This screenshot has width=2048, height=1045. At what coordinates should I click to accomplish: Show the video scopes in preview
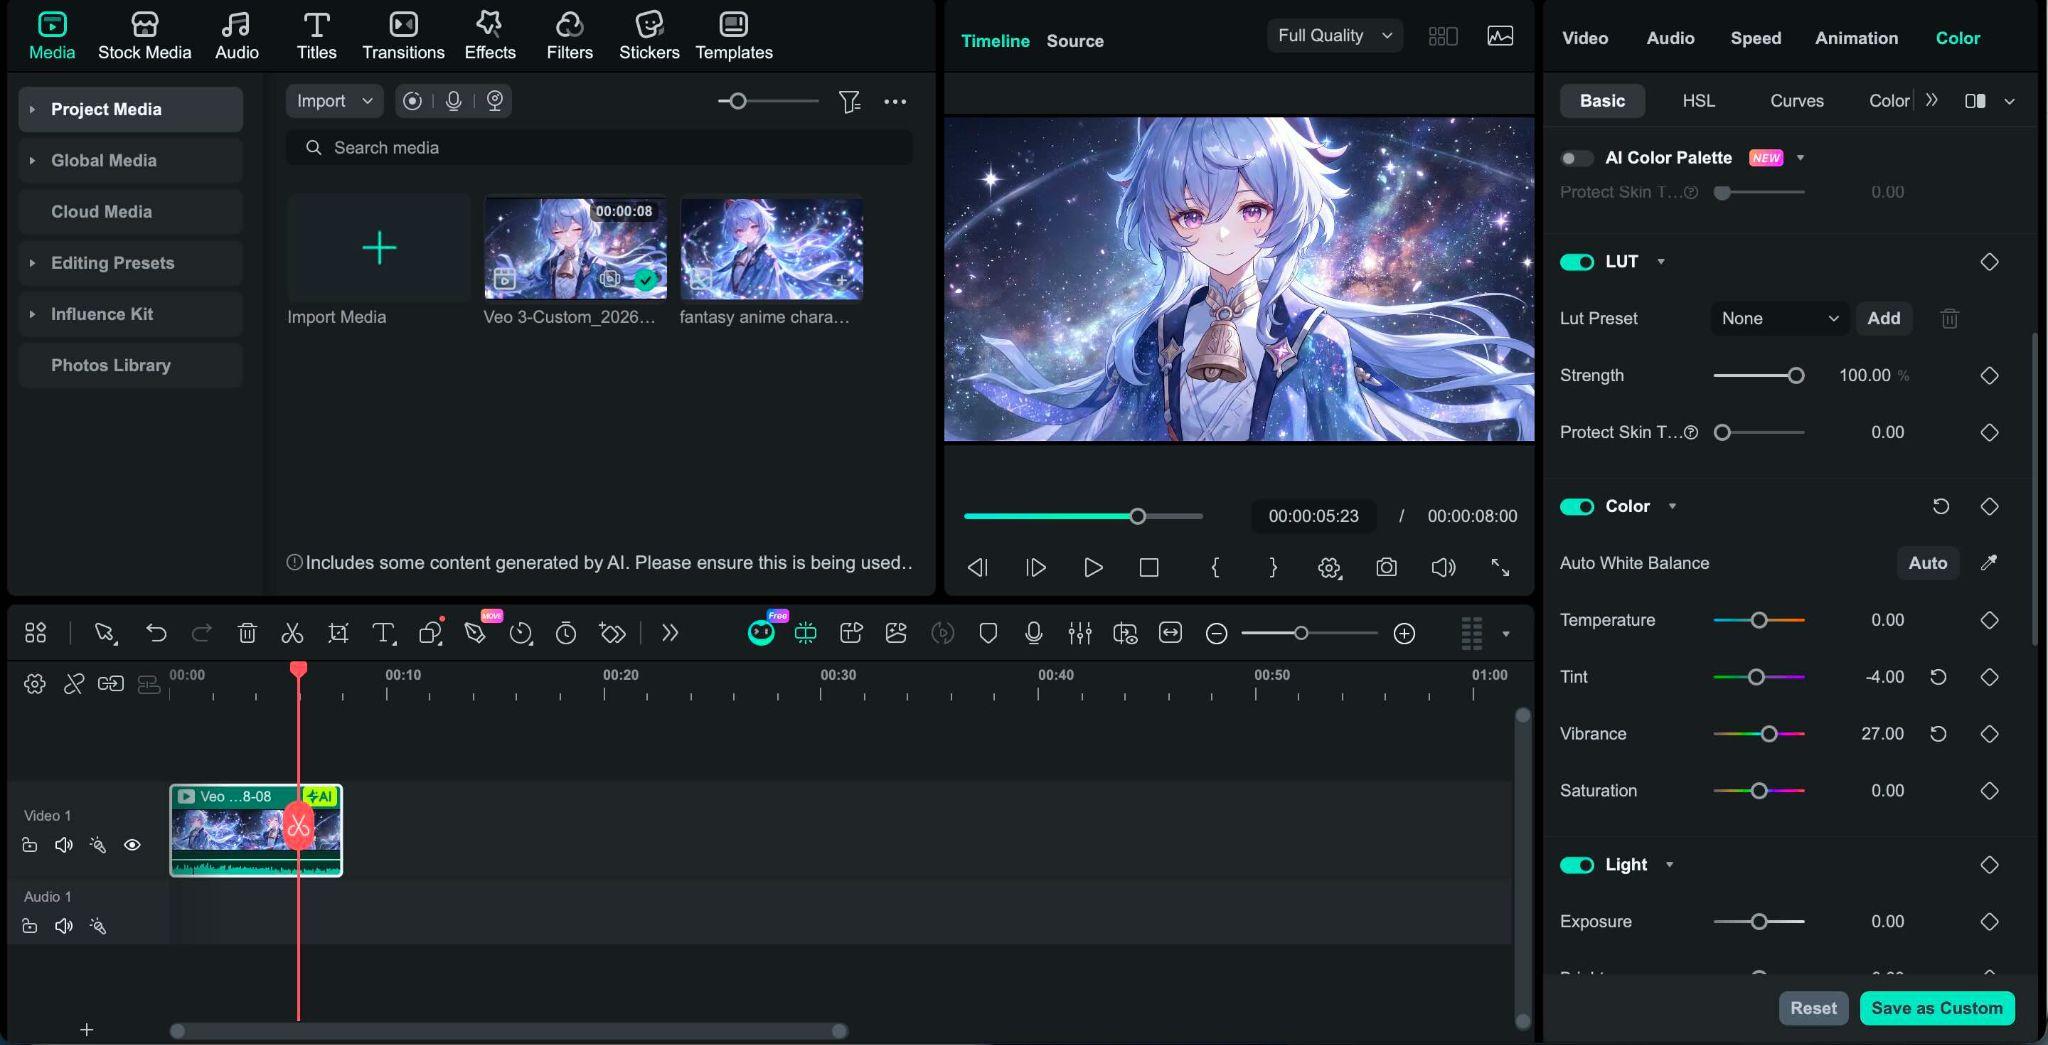coord(1500,36)
